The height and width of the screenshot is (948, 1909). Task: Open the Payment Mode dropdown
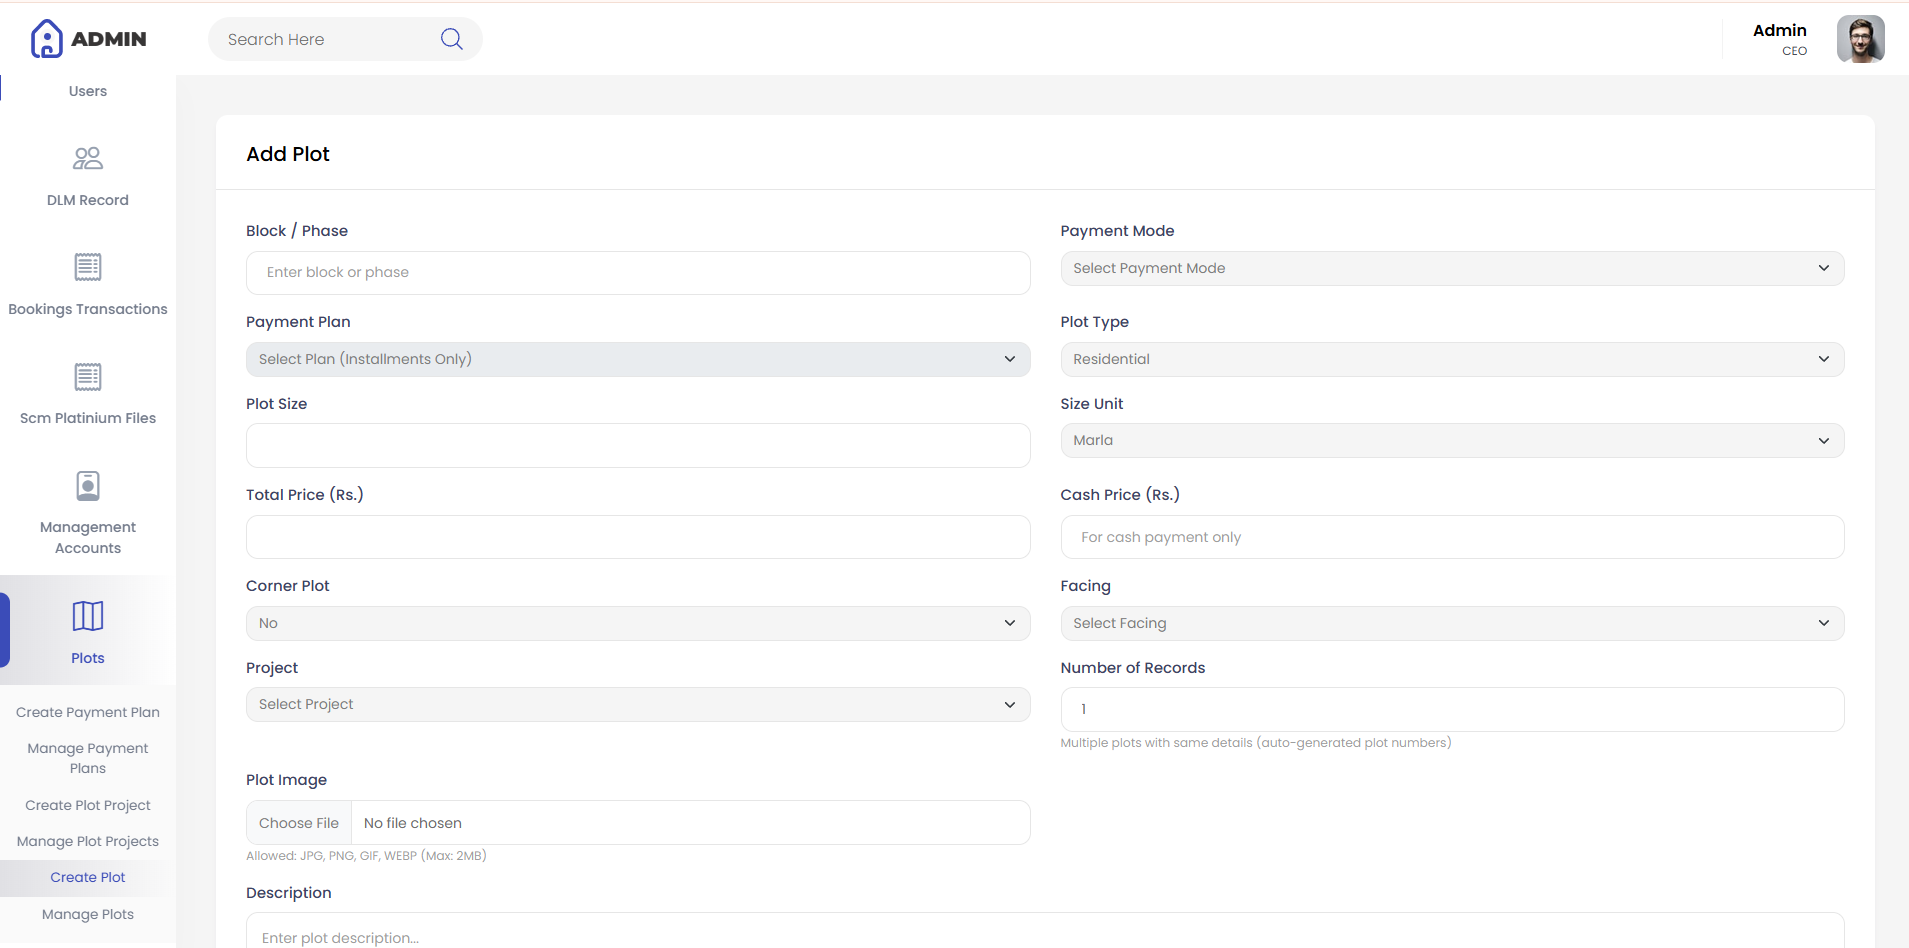point(1452,268)
